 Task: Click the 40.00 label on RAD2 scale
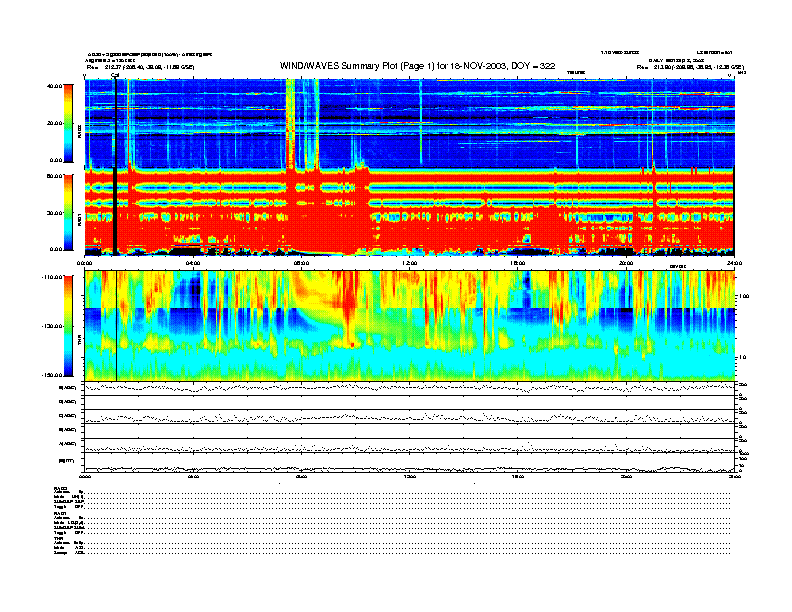(x=54, y=86)
